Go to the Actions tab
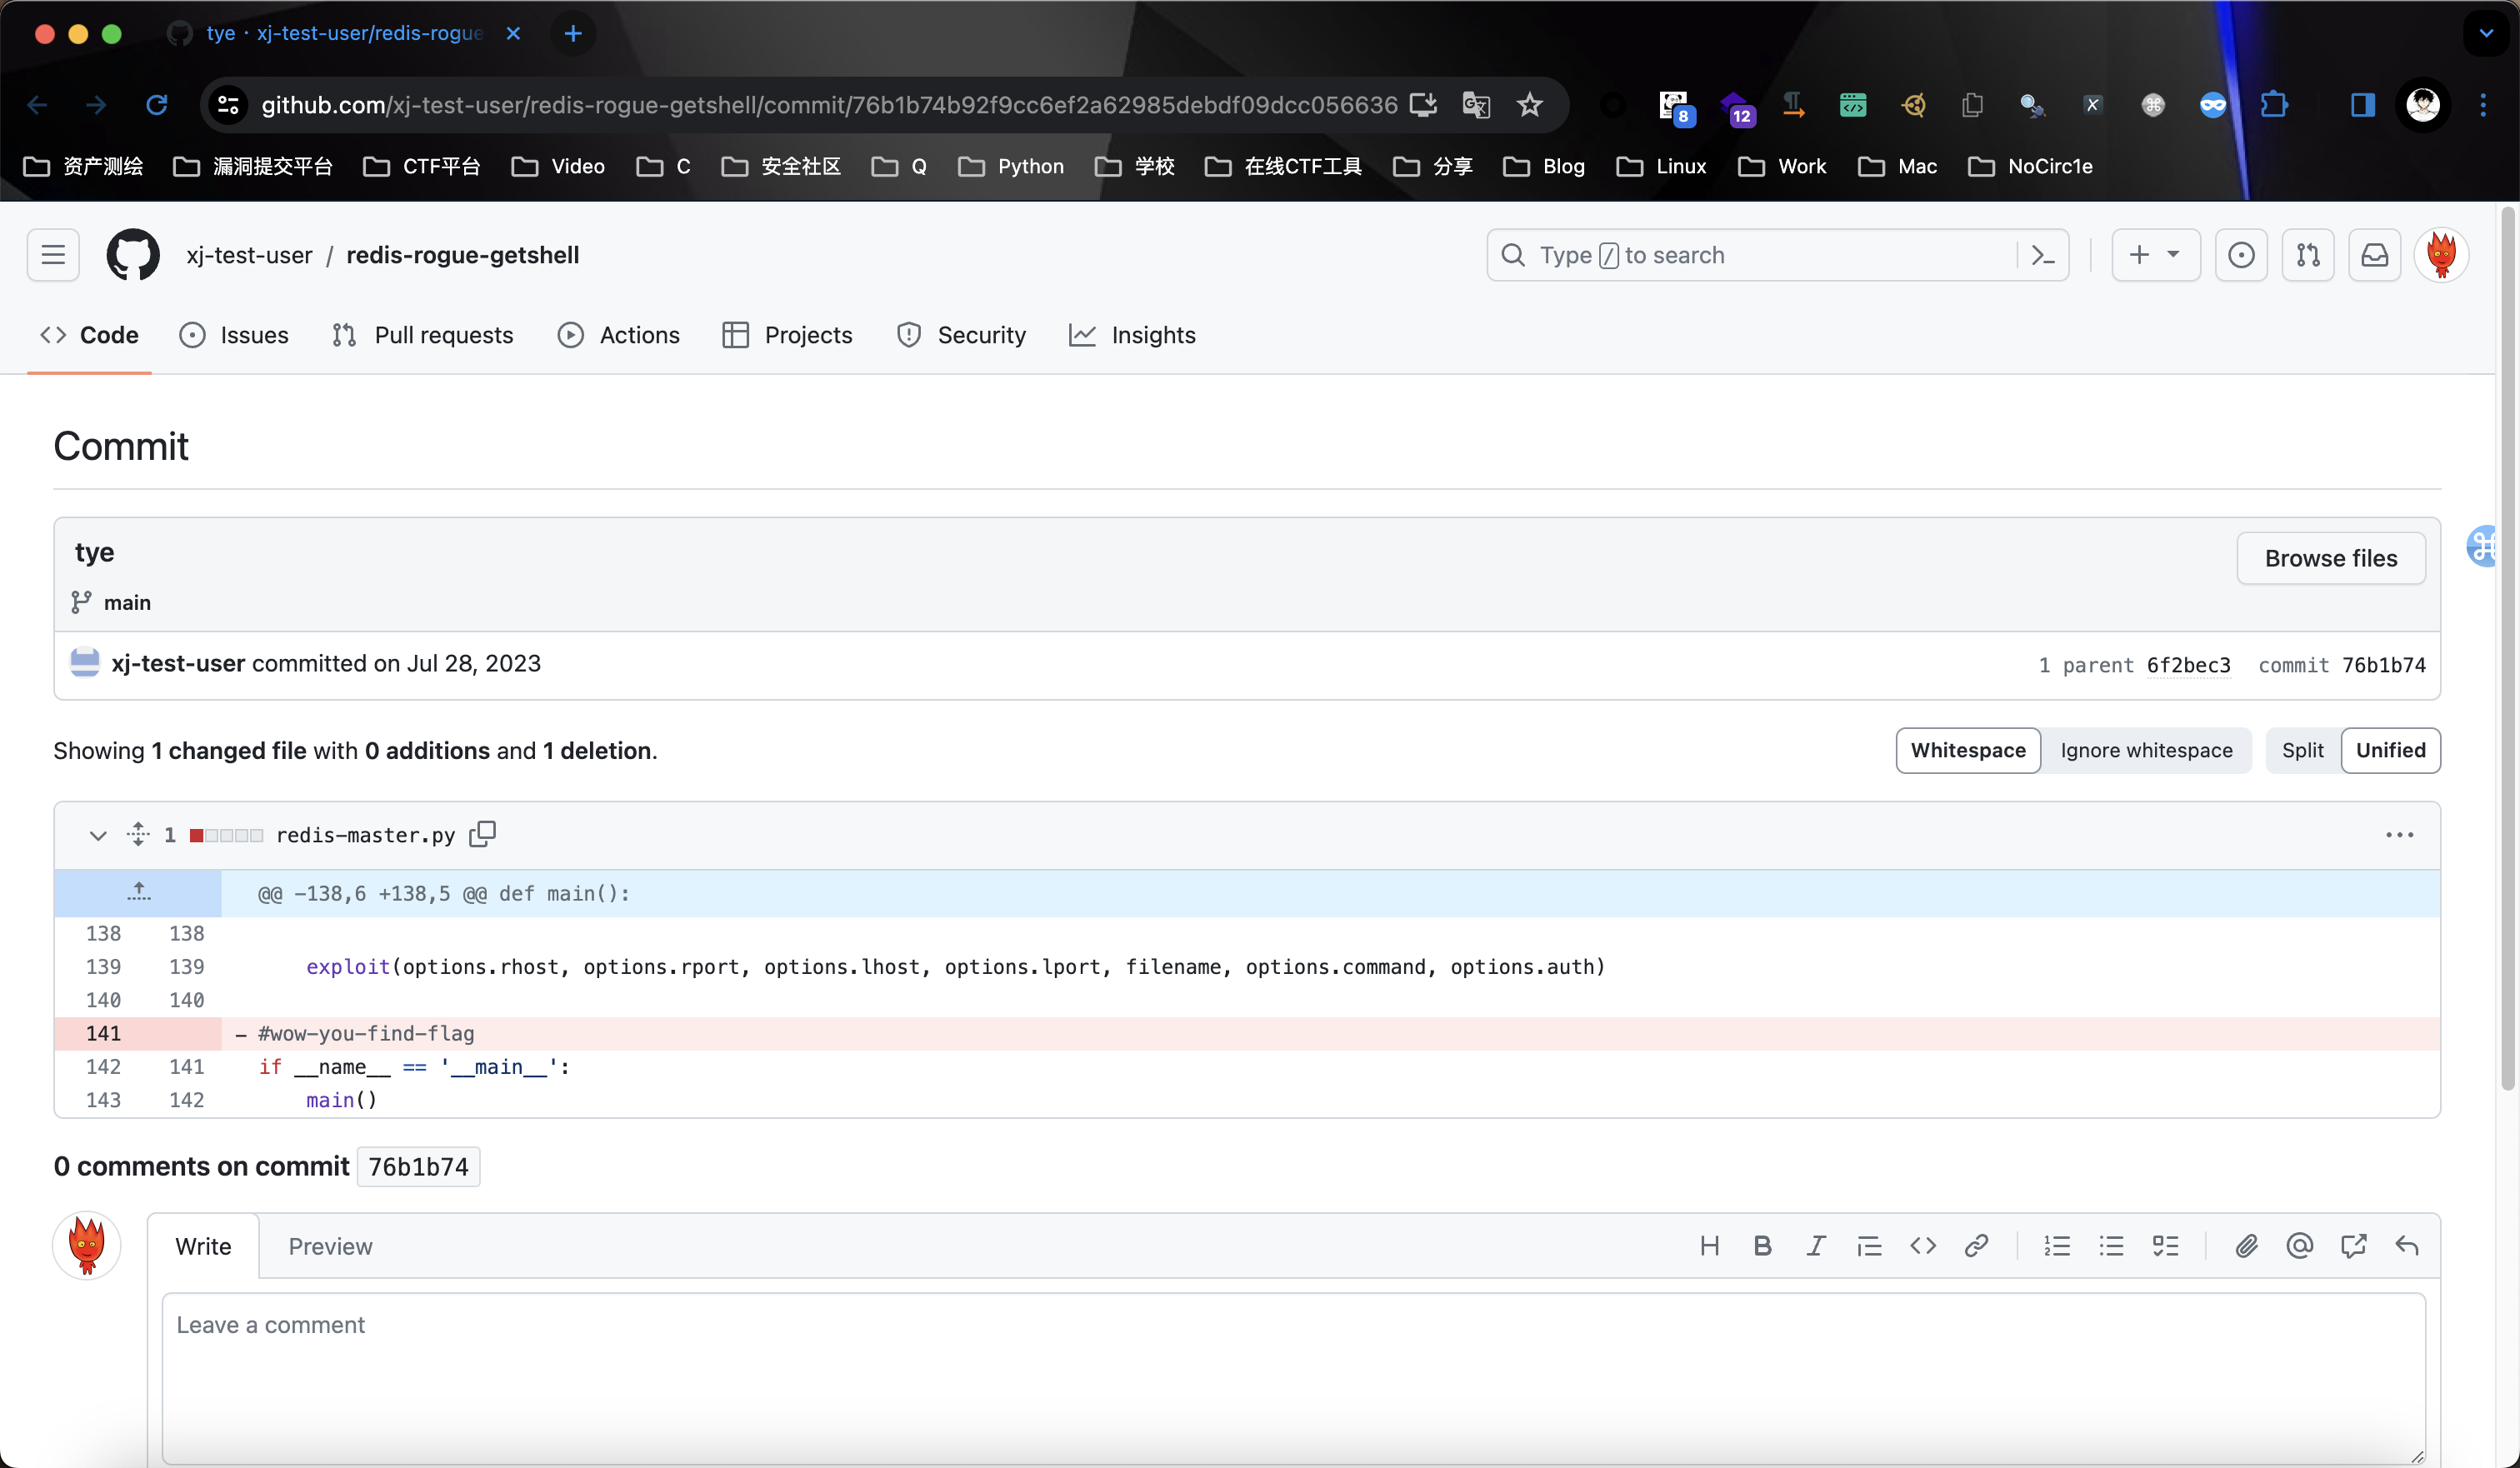Screen dimensions: 2520x1468 point(619,335)
